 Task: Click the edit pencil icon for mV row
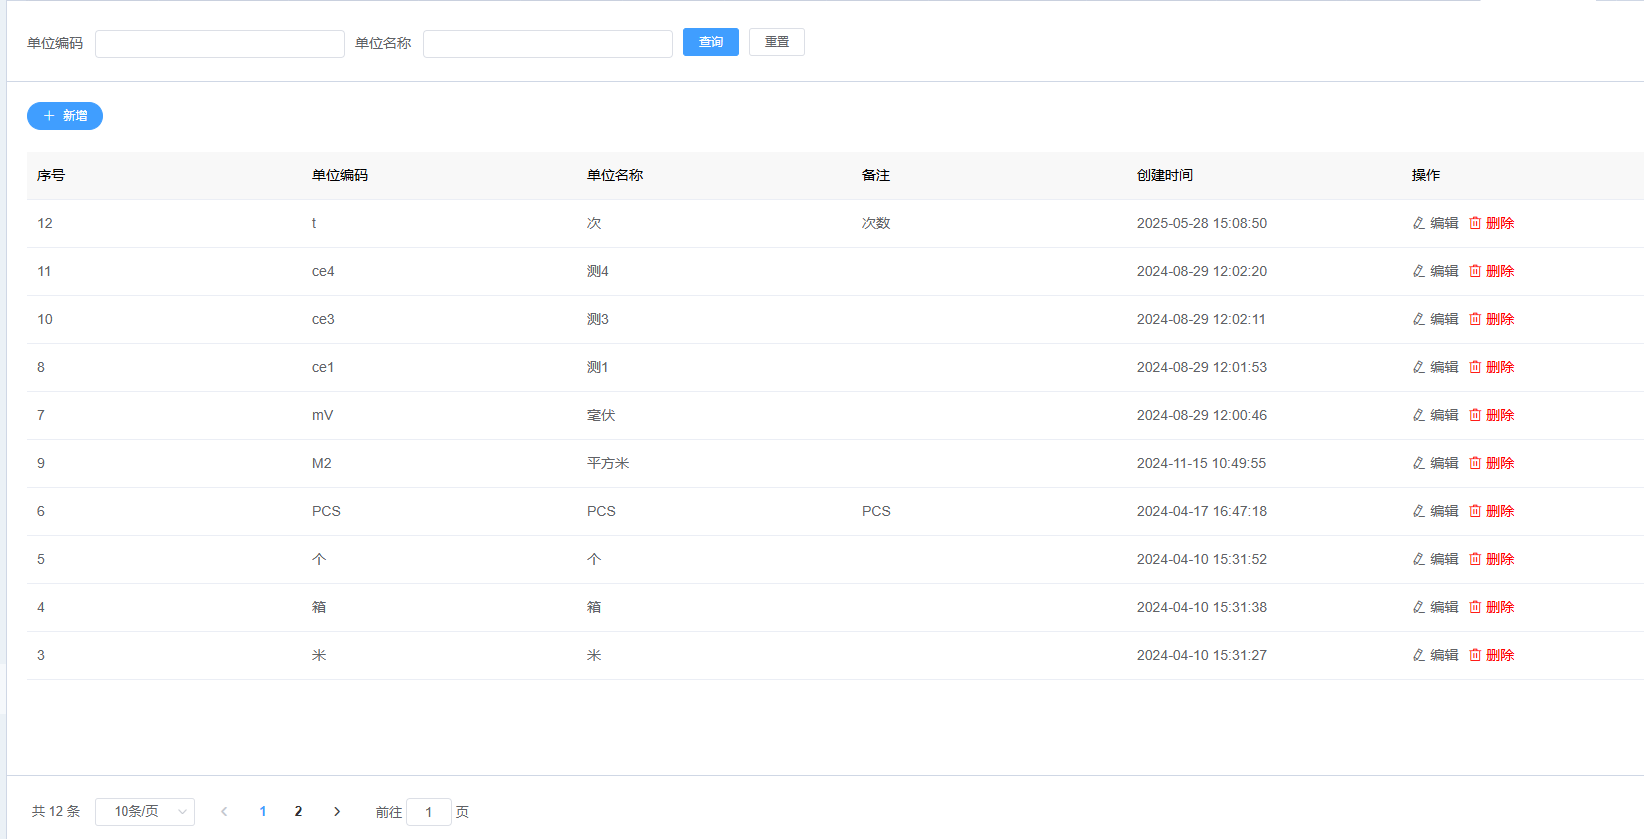[1418, 415]
